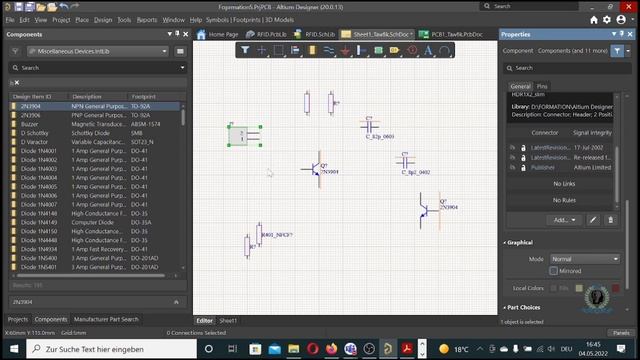
Task: Open the Place menu
Action: pyautogui.click(x=82, y=20)
